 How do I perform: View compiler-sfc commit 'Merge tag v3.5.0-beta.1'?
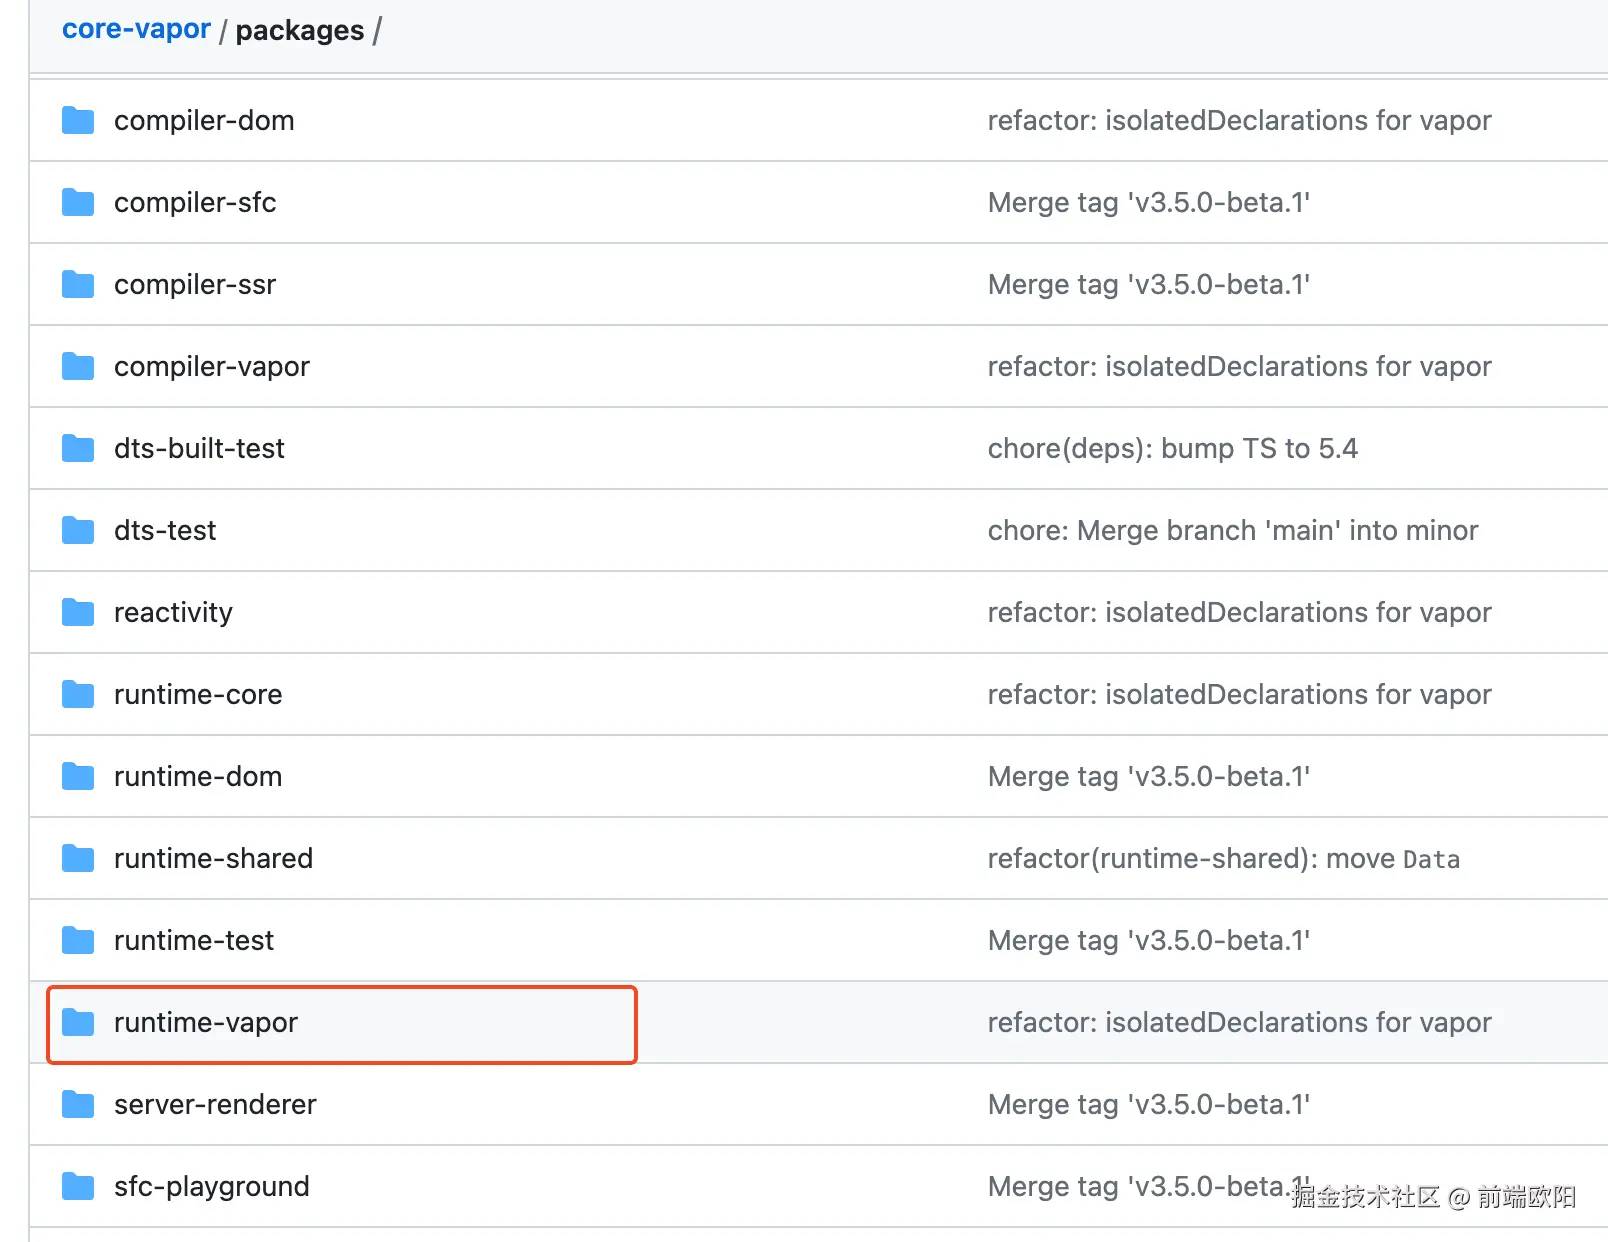click(x=1149, y=203)
